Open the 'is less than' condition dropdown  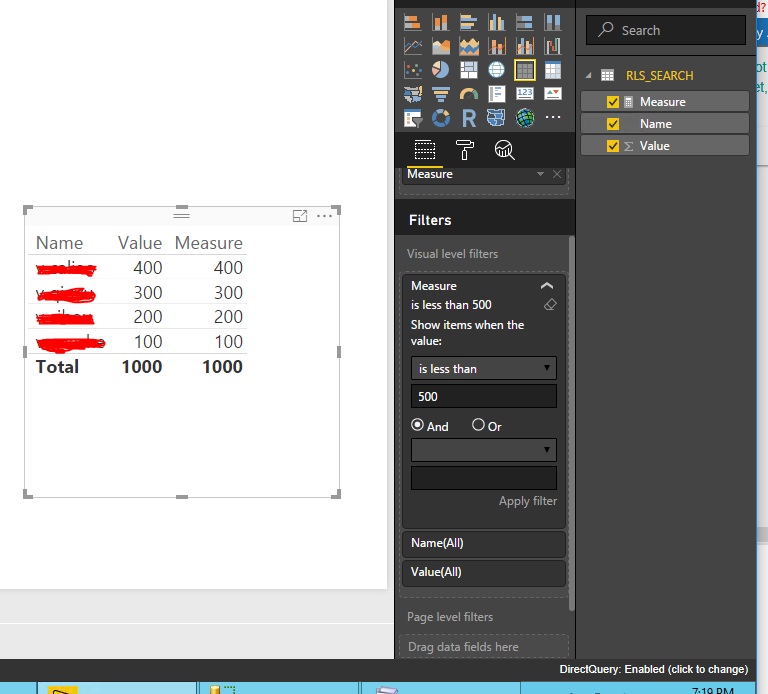(484, 368)
